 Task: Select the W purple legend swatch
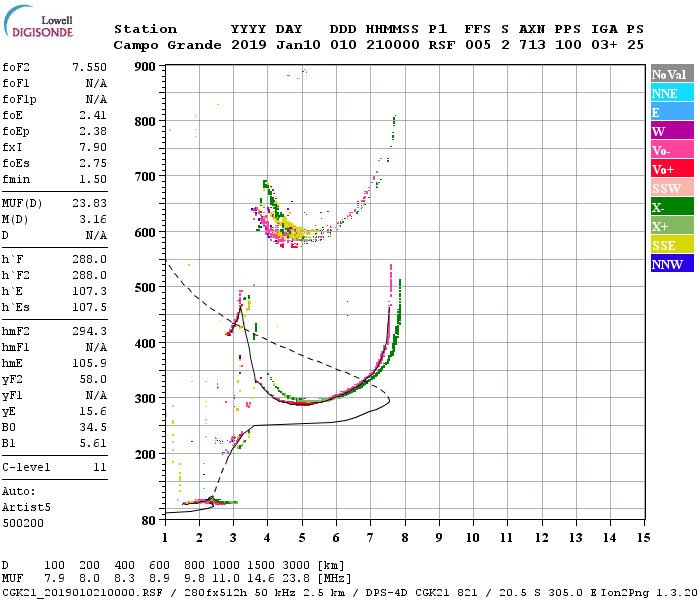[x=672, y=131]
